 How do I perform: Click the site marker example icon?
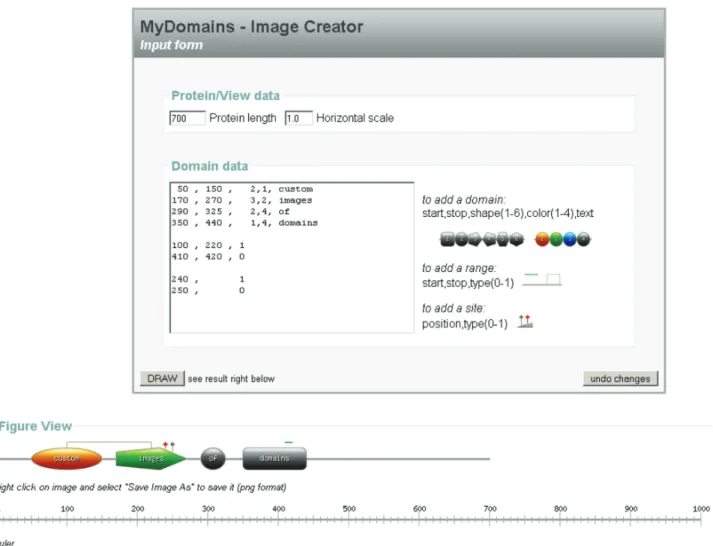click(525, 321)
